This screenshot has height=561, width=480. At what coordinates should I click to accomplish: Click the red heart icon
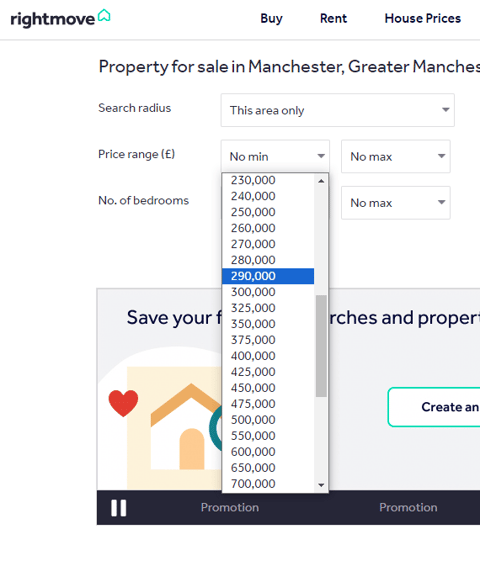tap(123, 403)
